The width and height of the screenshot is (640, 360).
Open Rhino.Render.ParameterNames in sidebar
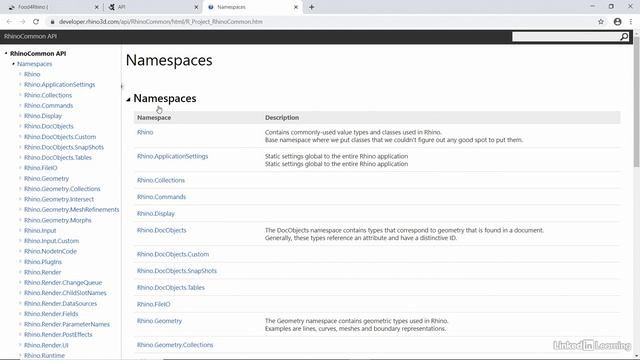point(67,324)
